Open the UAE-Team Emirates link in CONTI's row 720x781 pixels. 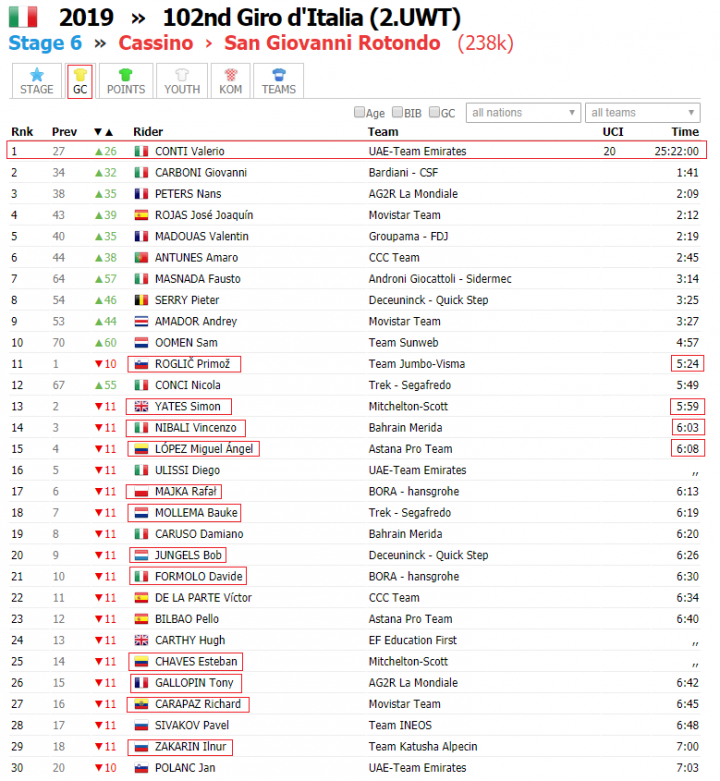click(417, 151)
